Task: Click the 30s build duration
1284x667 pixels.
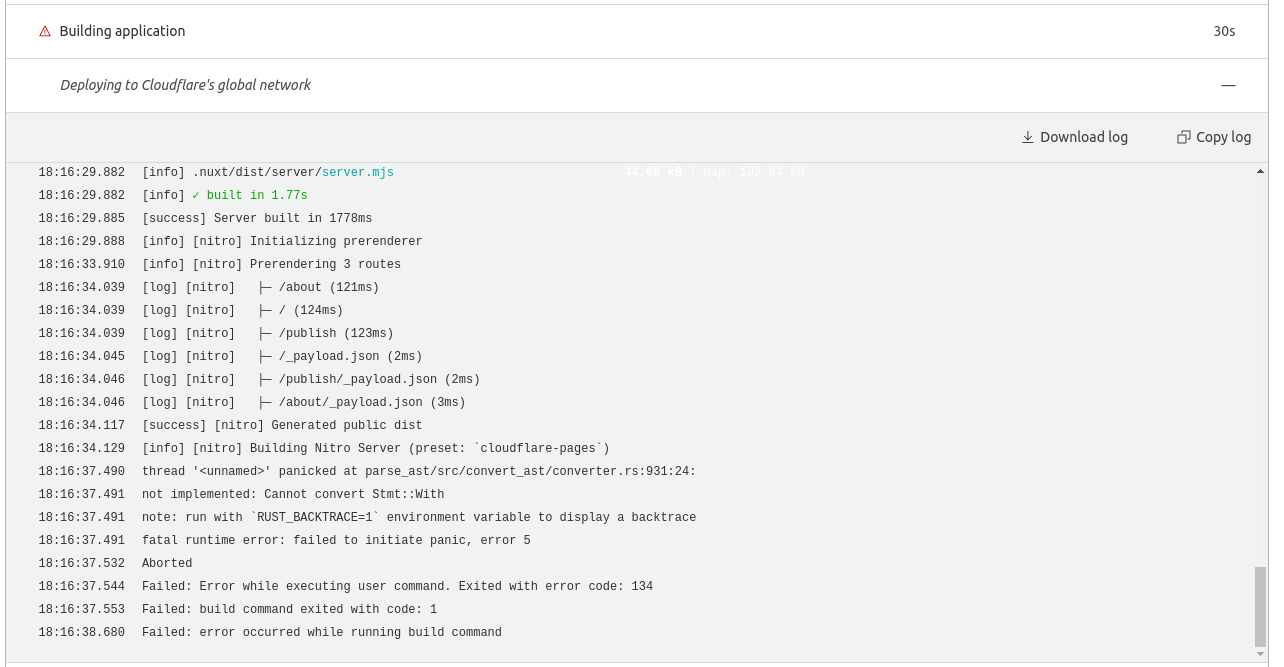Action: coord(1224,31)
